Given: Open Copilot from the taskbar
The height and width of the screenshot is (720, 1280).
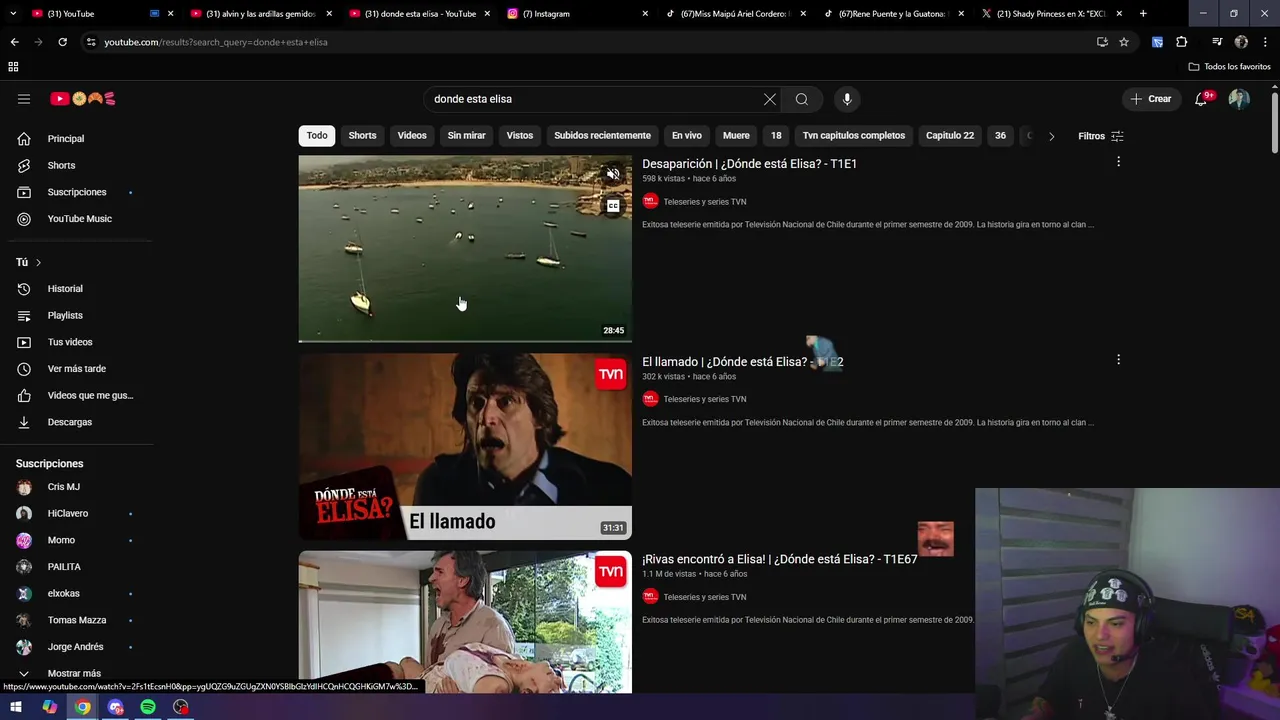Looking at the screenshot, I should coord(49,707).
